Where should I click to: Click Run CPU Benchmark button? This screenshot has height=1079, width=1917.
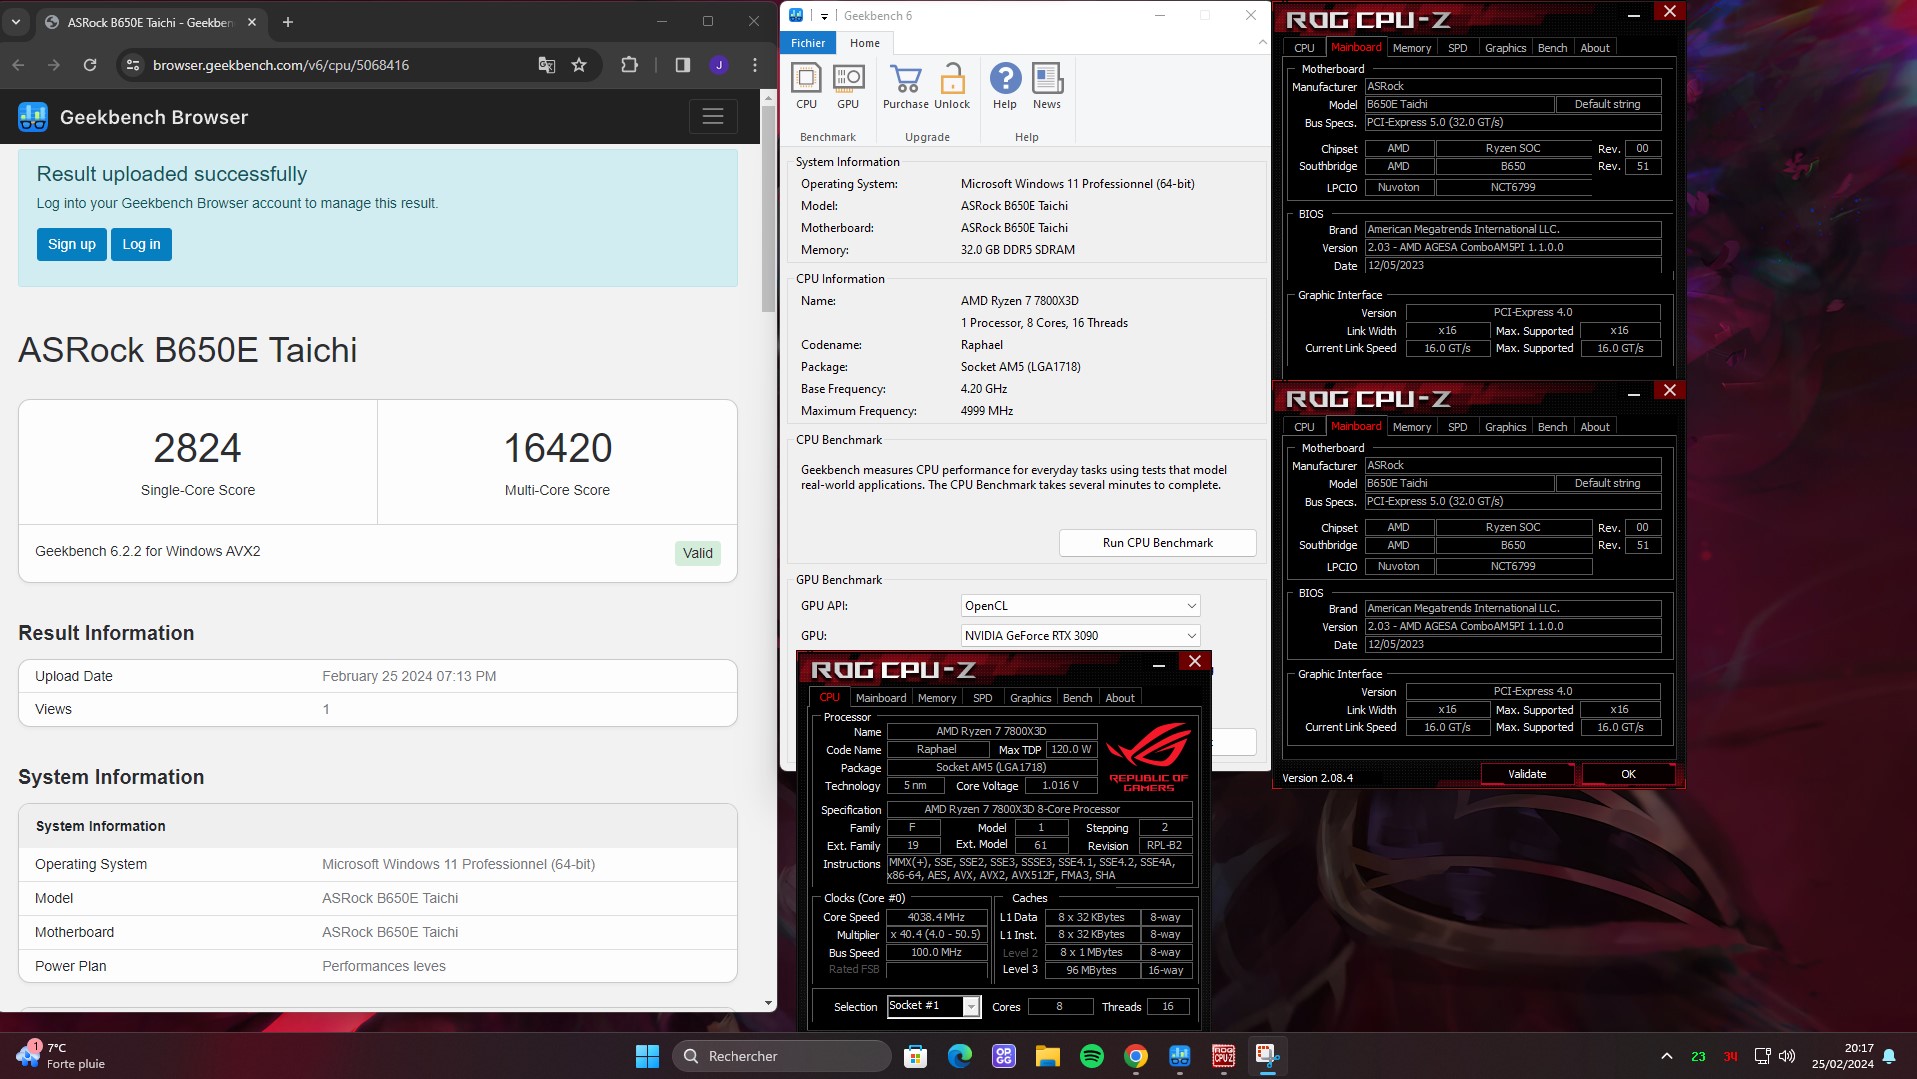click(x=1157, y=543)
